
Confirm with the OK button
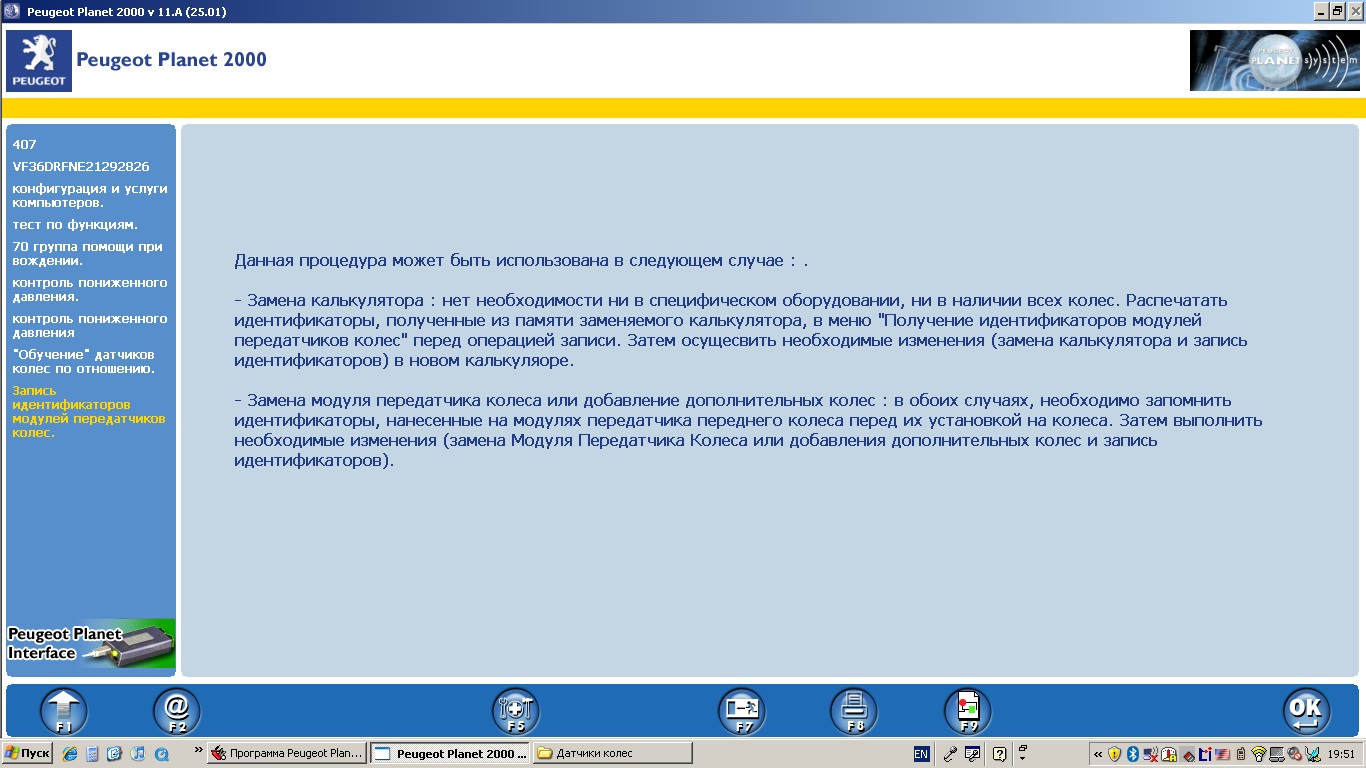point(1307,712)
